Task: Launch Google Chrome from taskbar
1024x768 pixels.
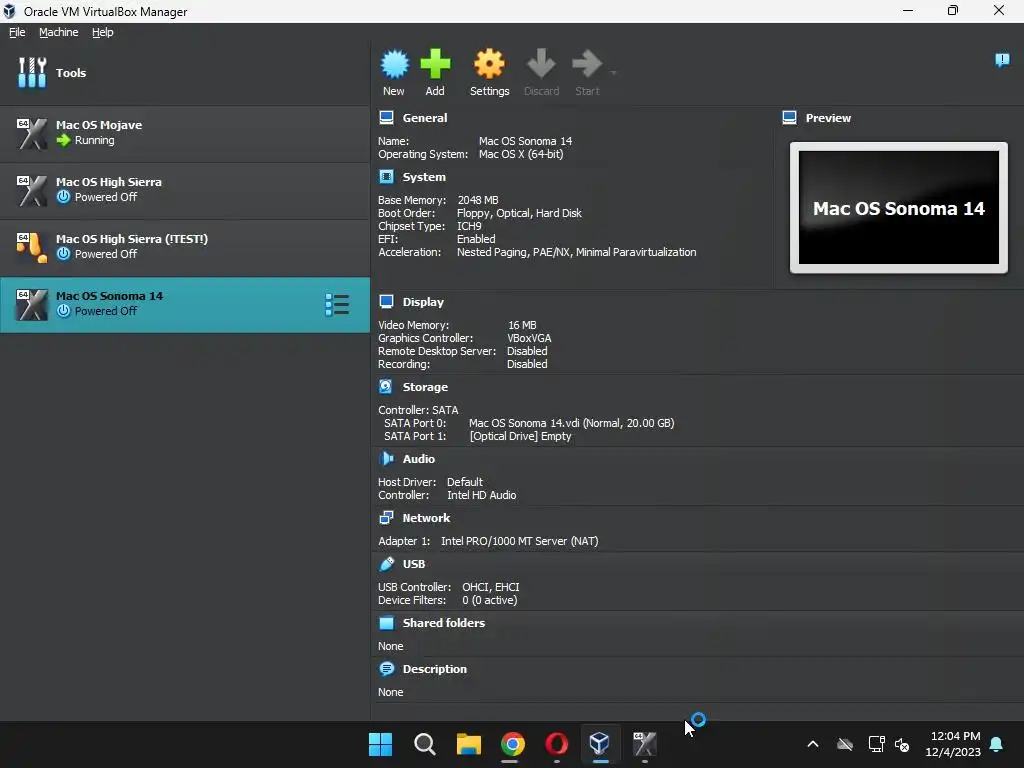Action: (513, 744)
